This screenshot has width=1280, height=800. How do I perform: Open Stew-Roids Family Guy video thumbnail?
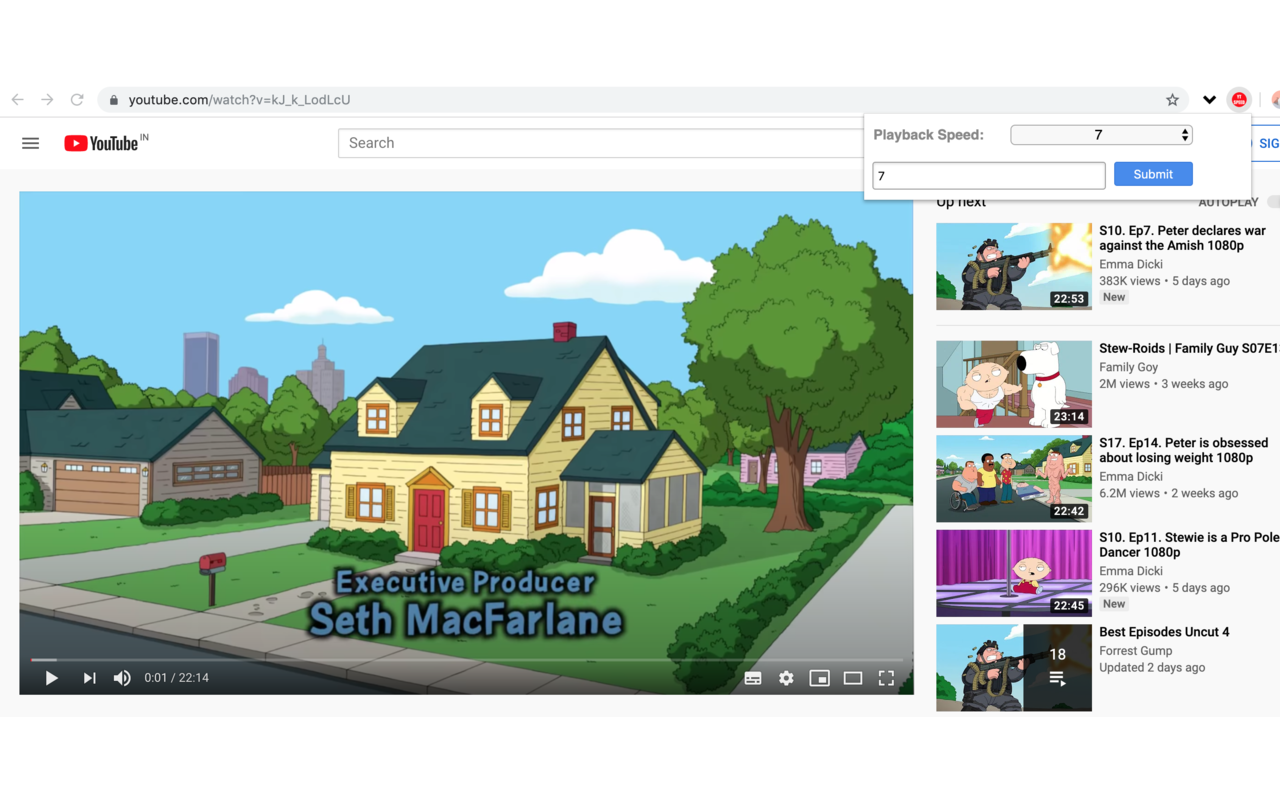(x=1014, y=384)
